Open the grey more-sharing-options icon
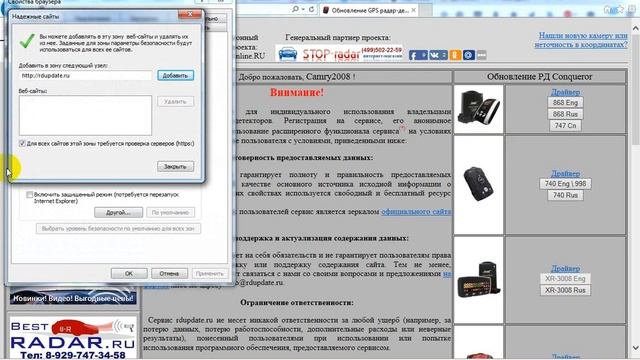Image resolution: width=640 pixels, height=360 pixels. click(482, 55)
